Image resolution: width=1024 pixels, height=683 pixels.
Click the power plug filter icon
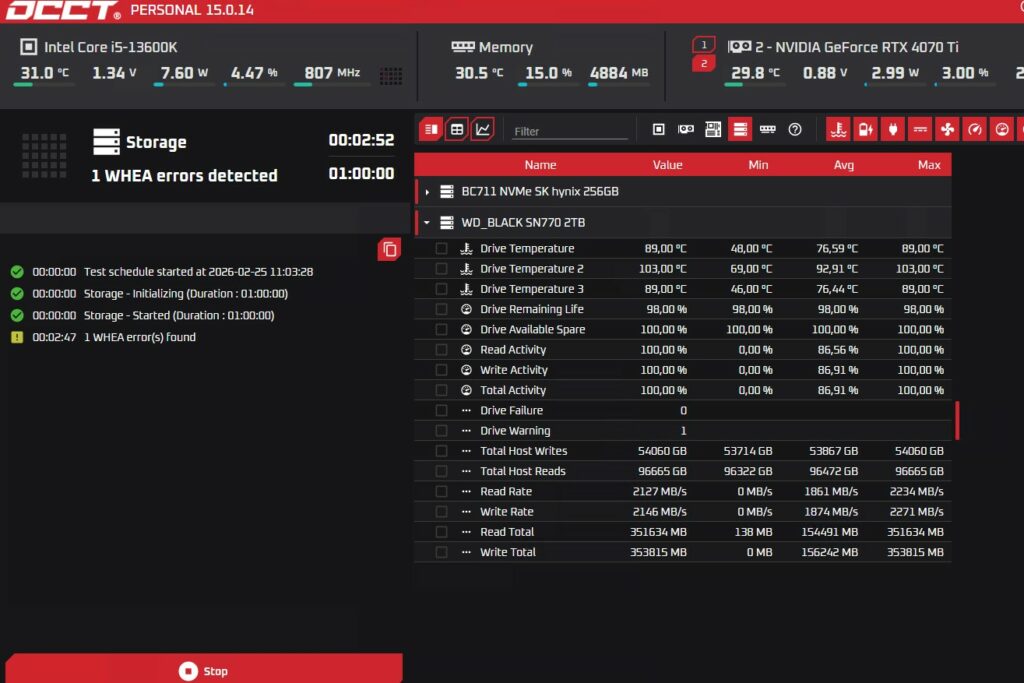click(893, 129)
